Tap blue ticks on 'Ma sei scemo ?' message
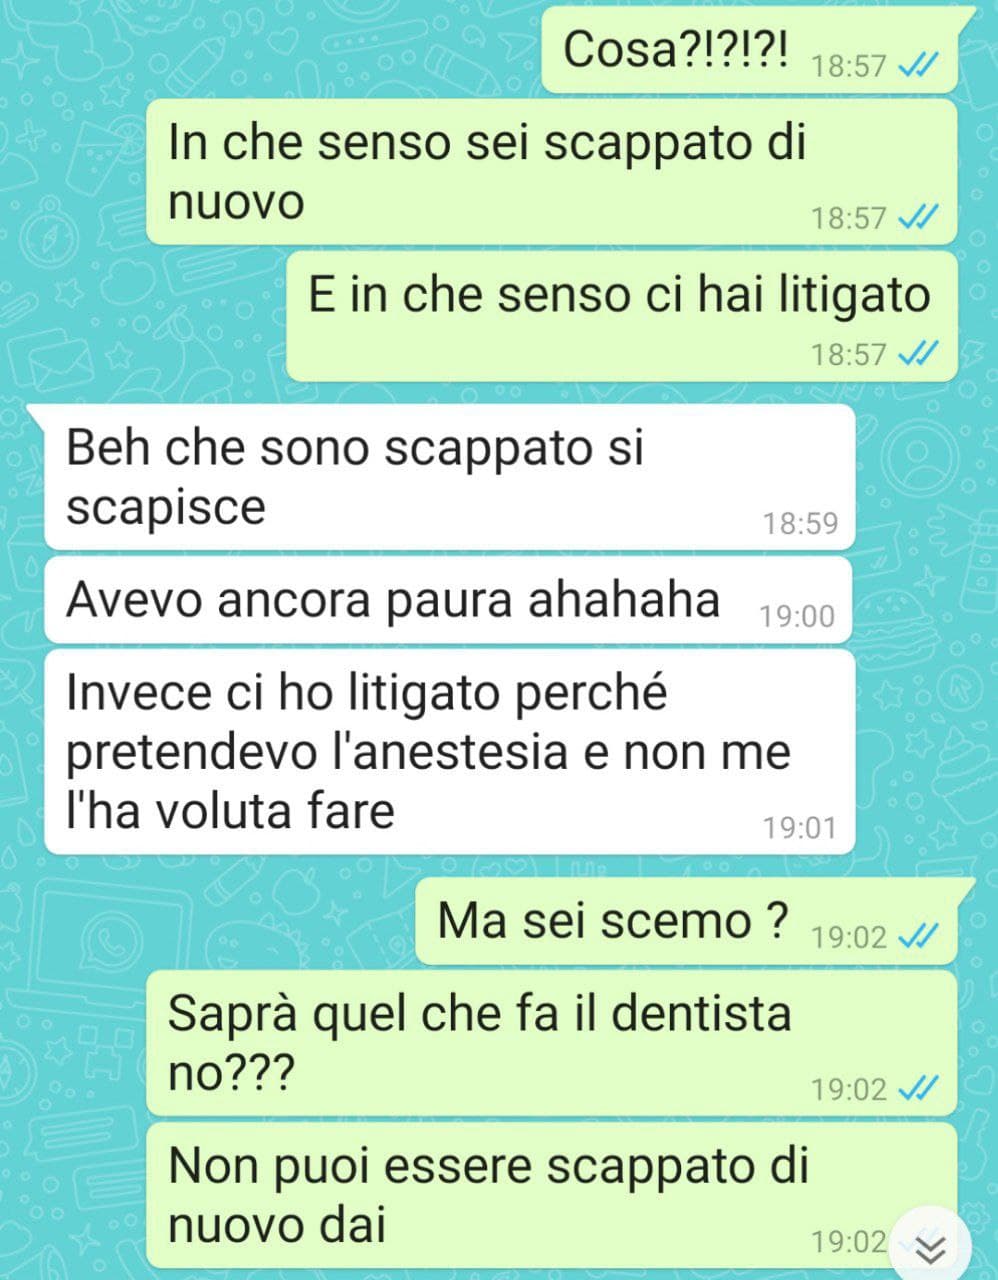The height and width of the screenshot is (1280, 998). click(918, 937)
